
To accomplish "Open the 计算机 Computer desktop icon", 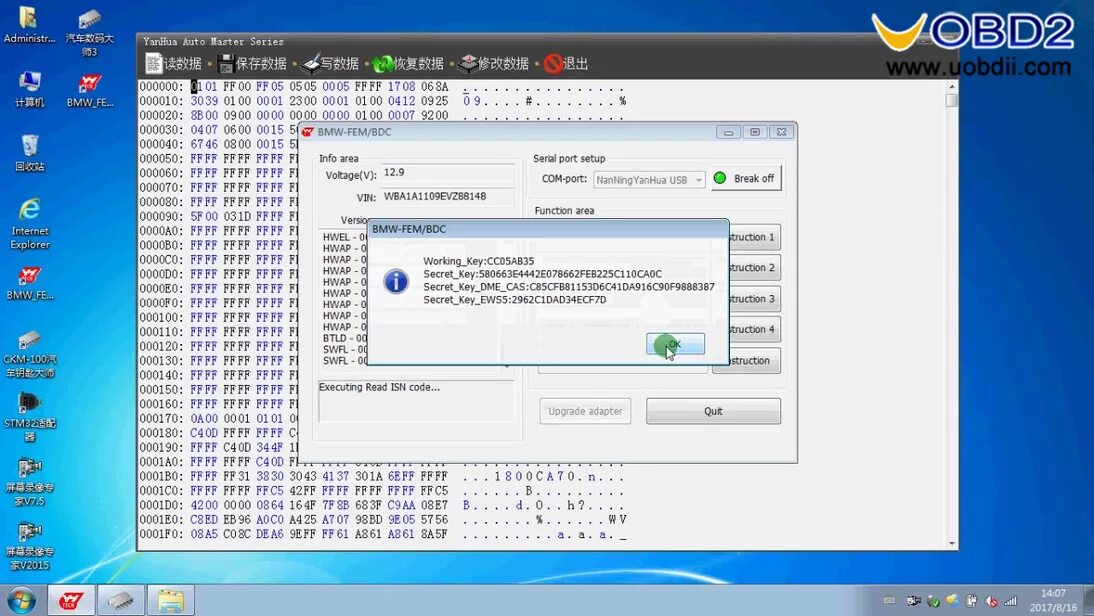I will pos(29,89).
